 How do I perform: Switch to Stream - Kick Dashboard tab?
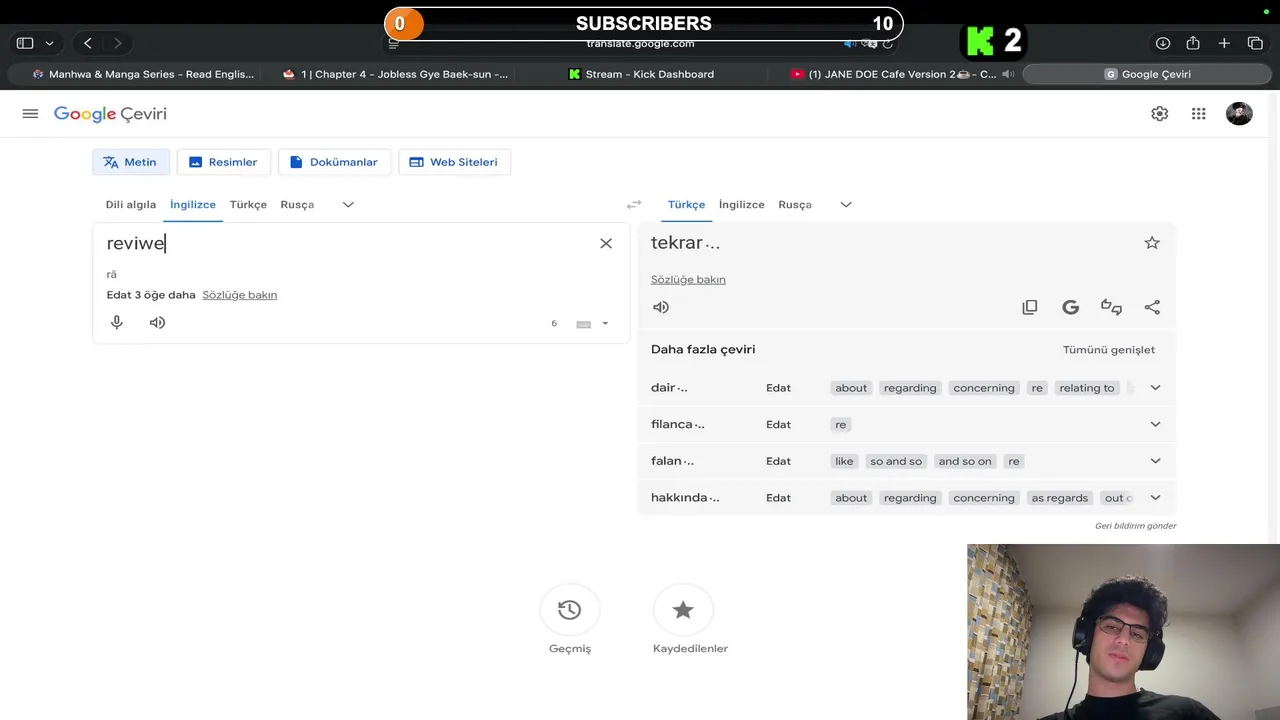point(641,74)
